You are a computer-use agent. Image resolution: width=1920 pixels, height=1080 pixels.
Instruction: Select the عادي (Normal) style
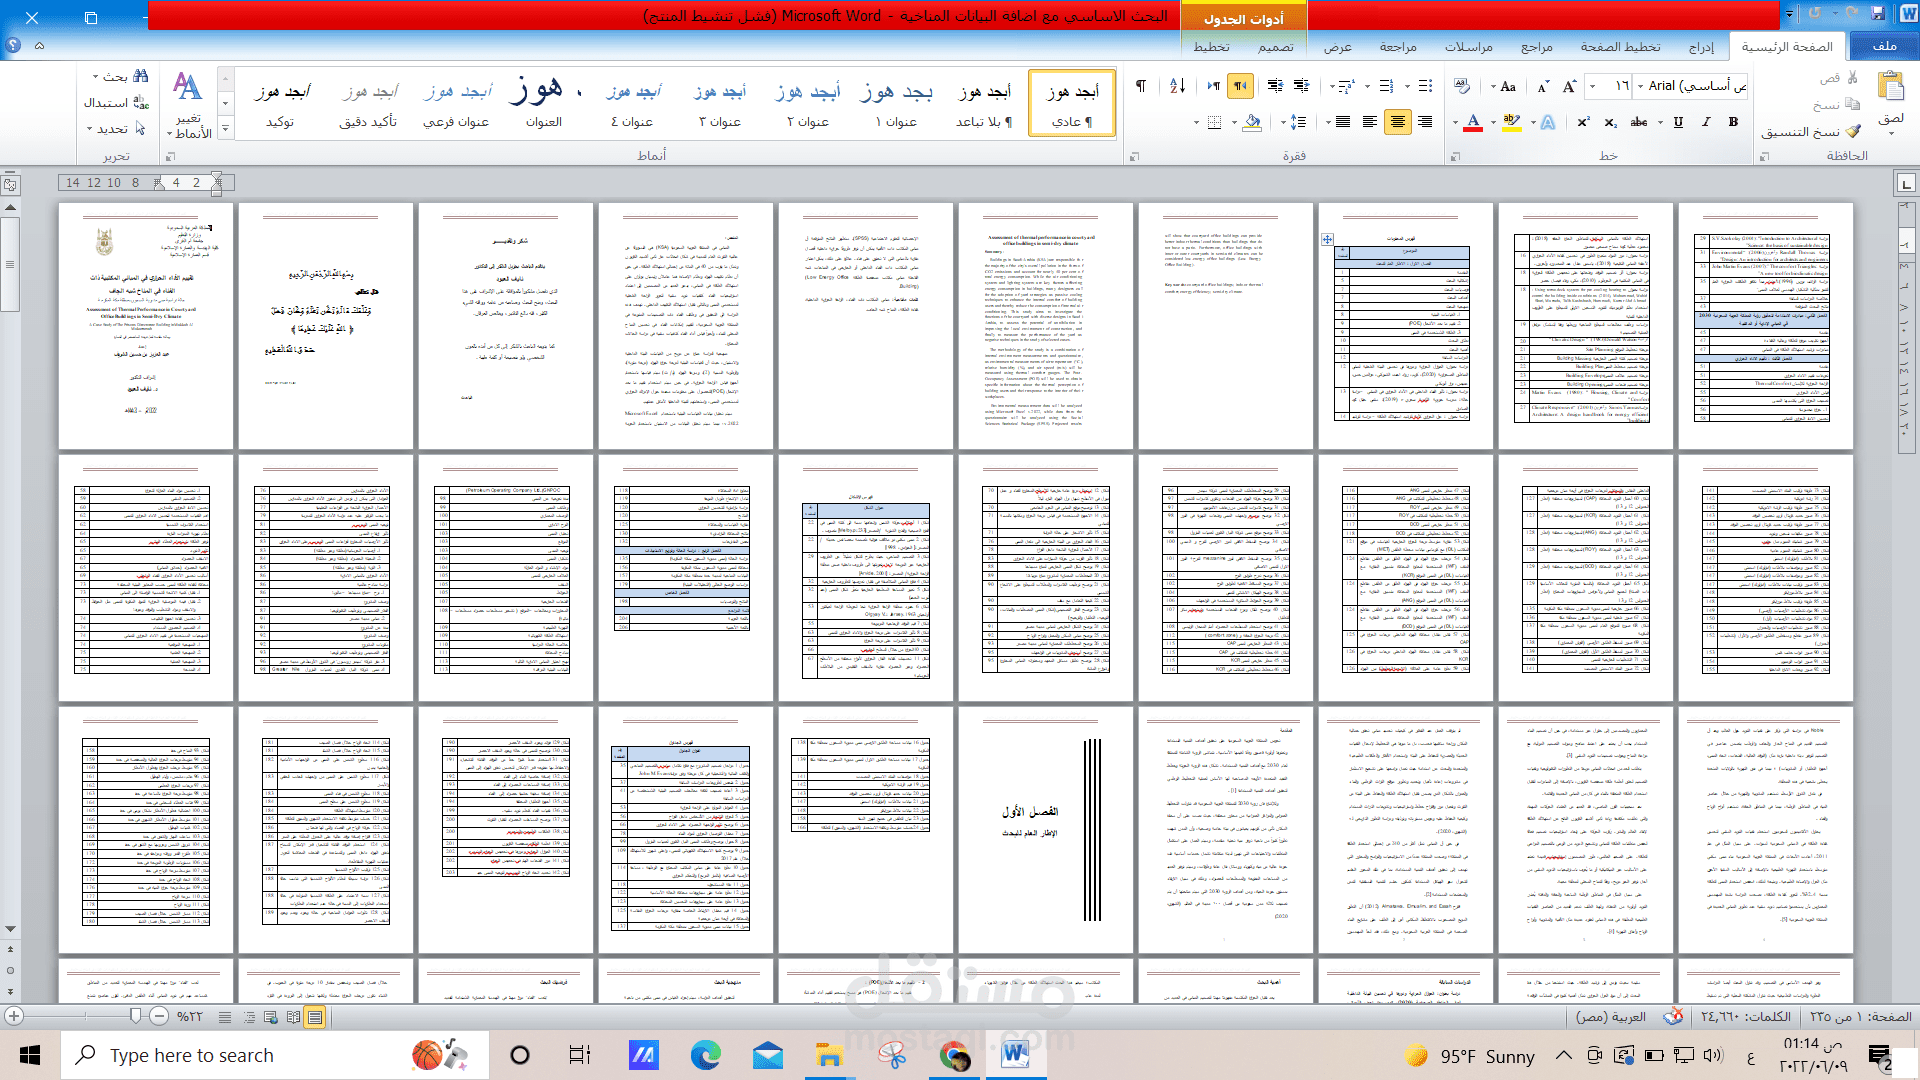pyautogui.click(x=1071, y=103)
